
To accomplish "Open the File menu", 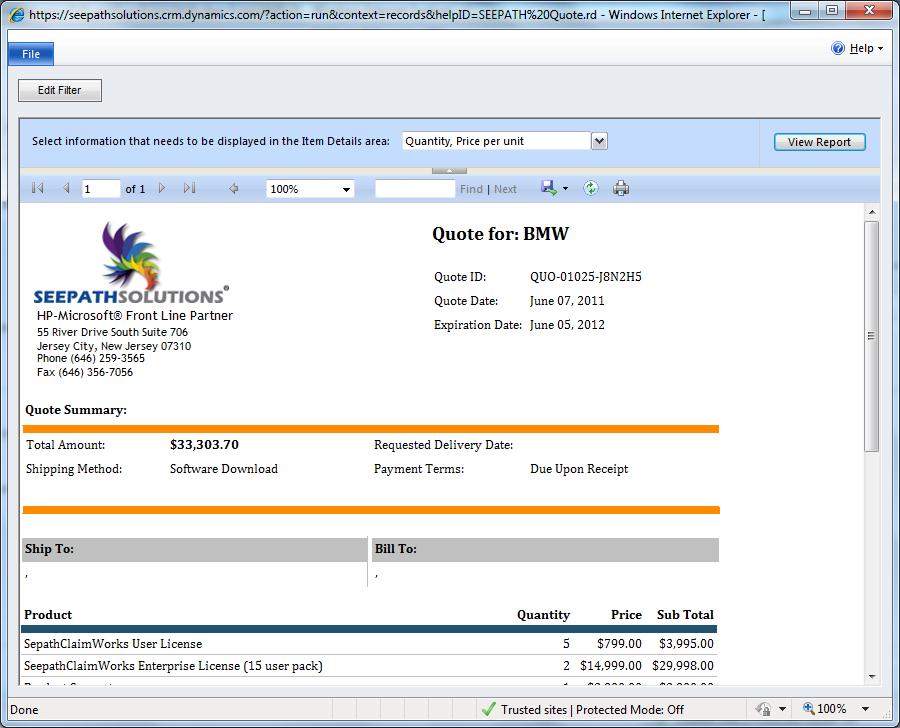I will pyautogui.click(x=31, y=54).
